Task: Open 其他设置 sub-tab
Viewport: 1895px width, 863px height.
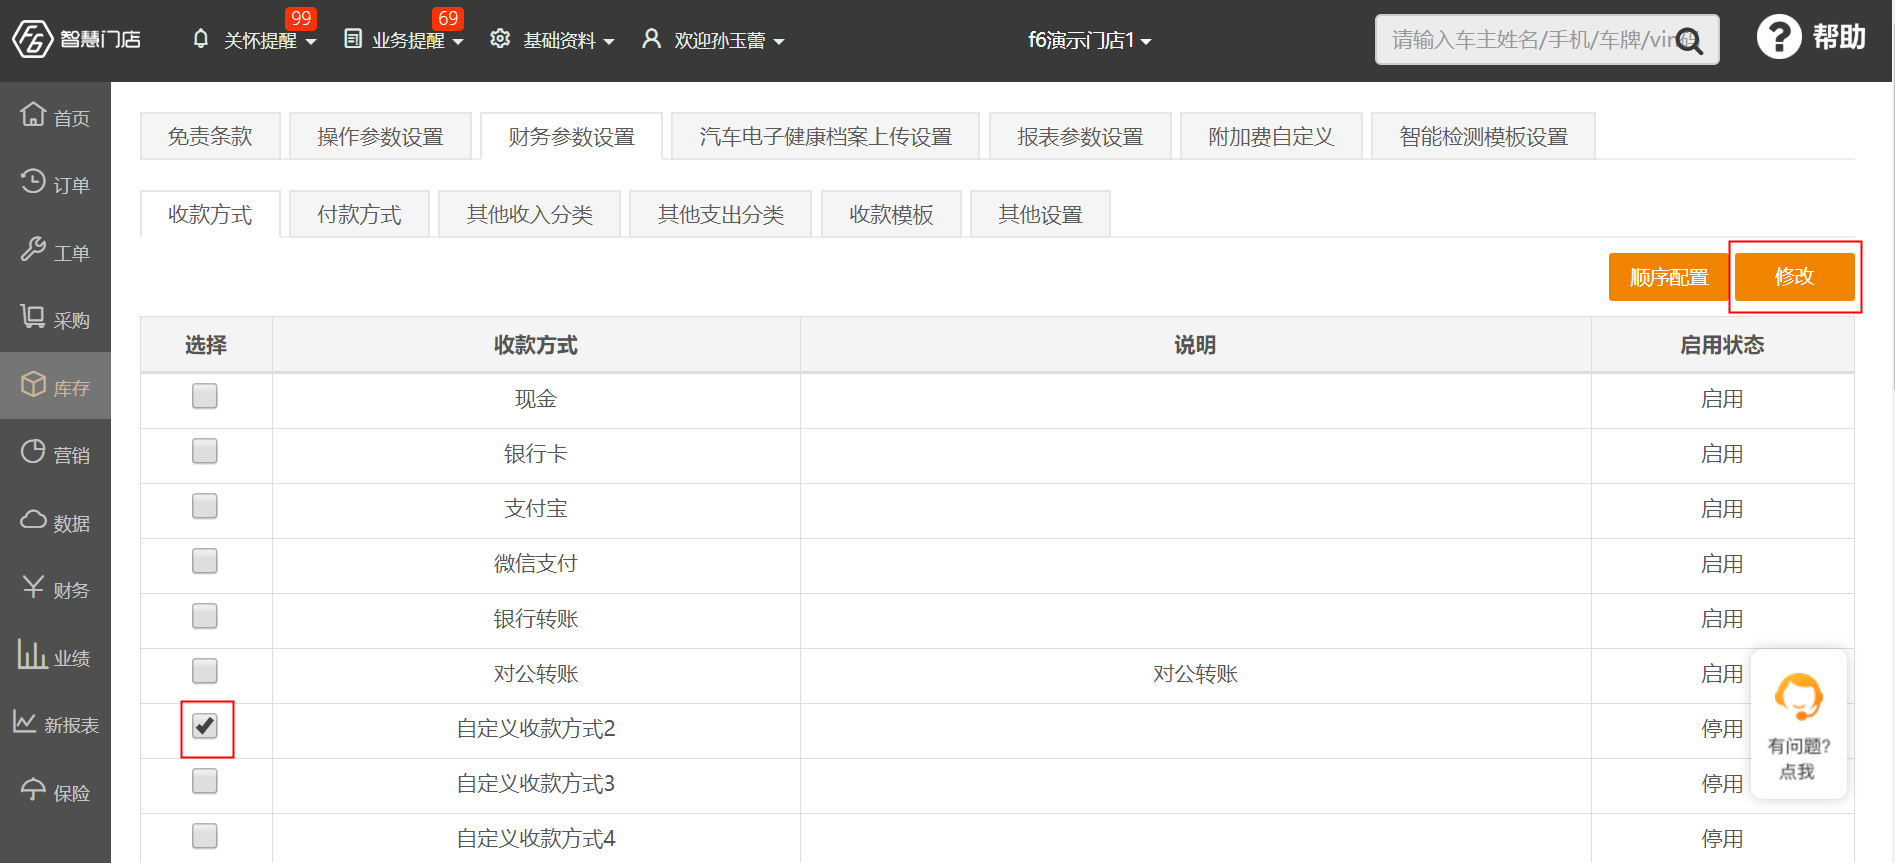Action: (x=1040, y=214)
